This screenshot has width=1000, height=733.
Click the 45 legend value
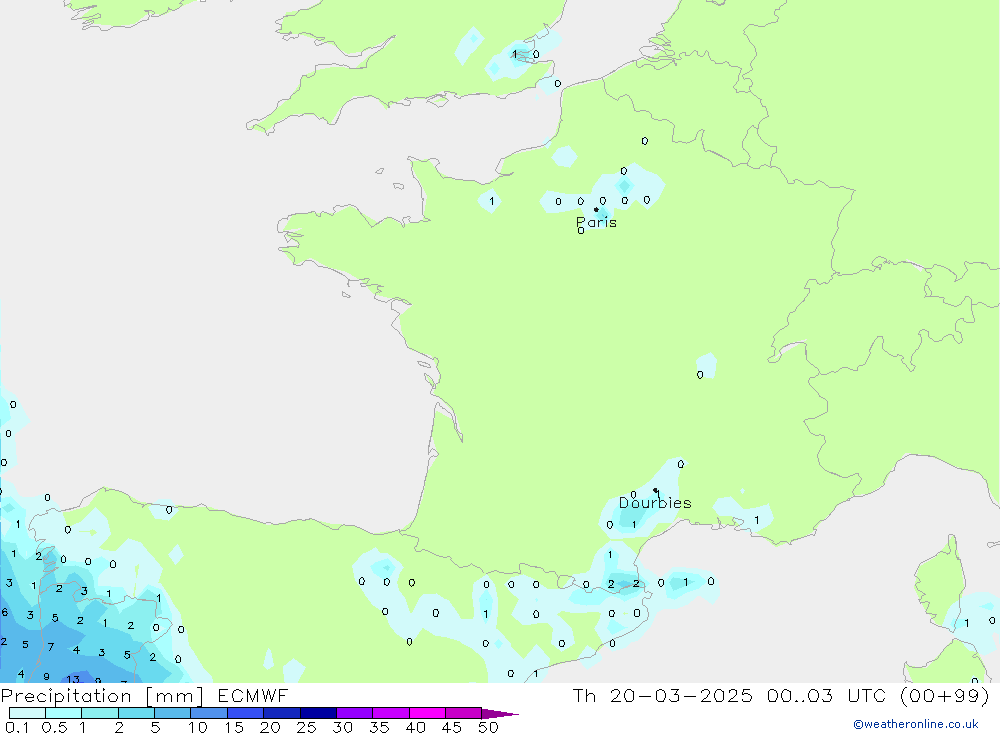click(452, 727)
